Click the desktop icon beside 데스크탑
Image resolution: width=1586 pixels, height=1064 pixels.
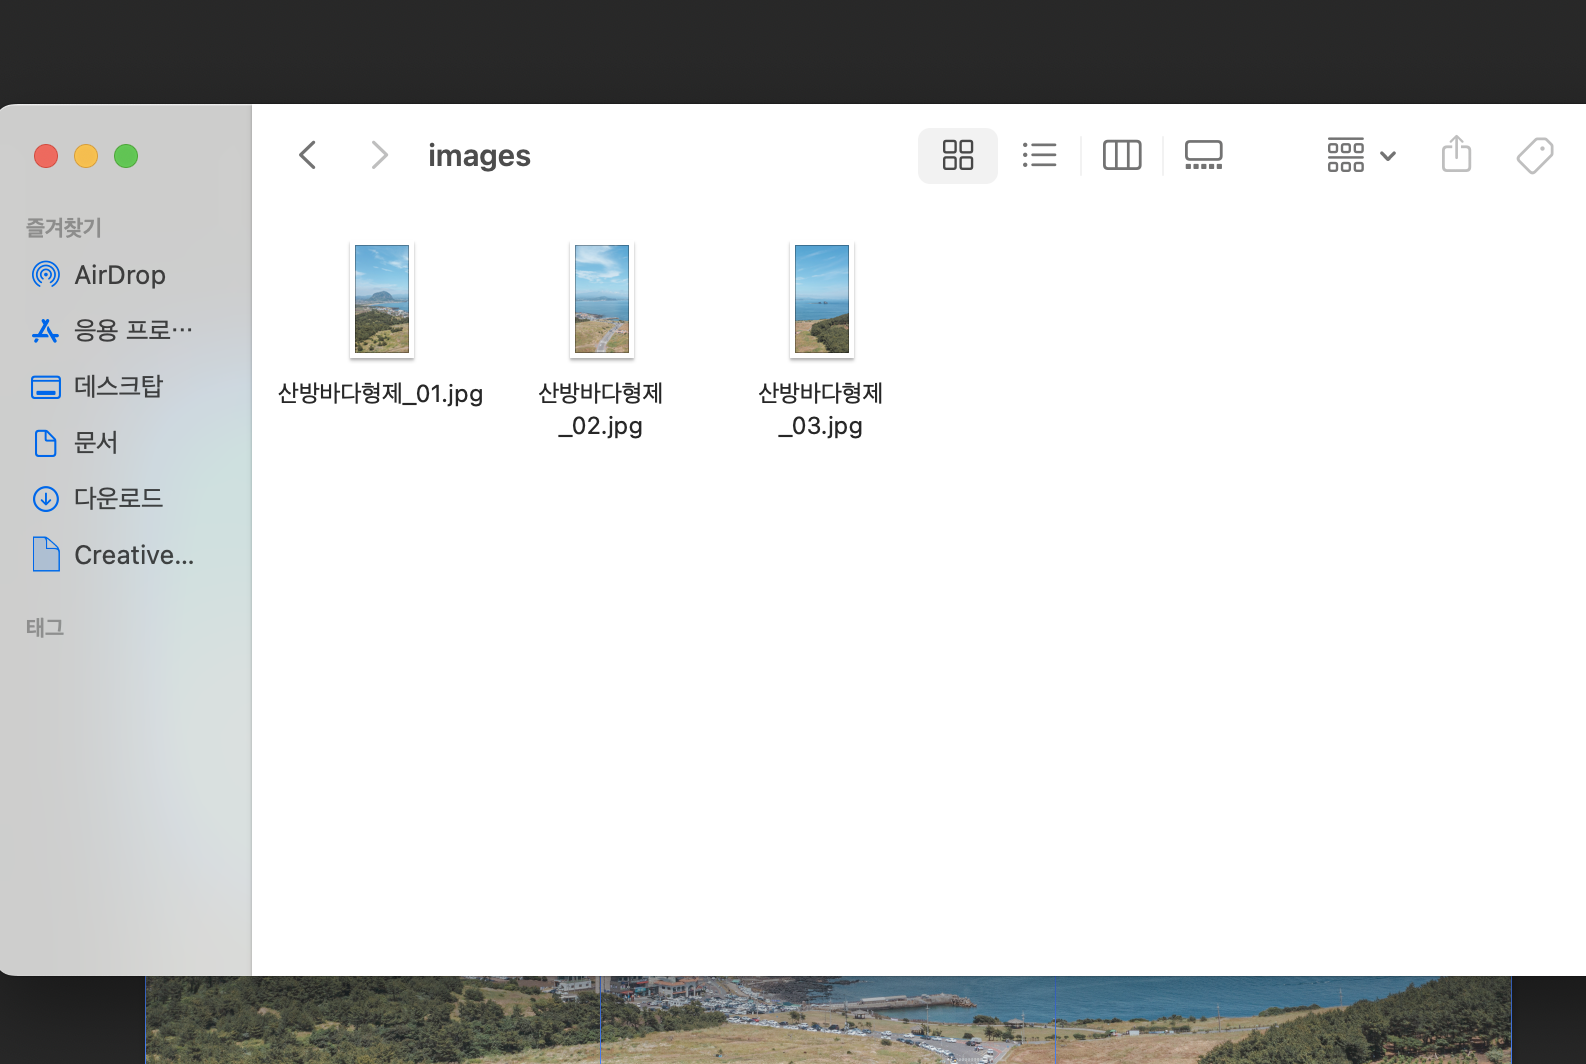point(46,386)
